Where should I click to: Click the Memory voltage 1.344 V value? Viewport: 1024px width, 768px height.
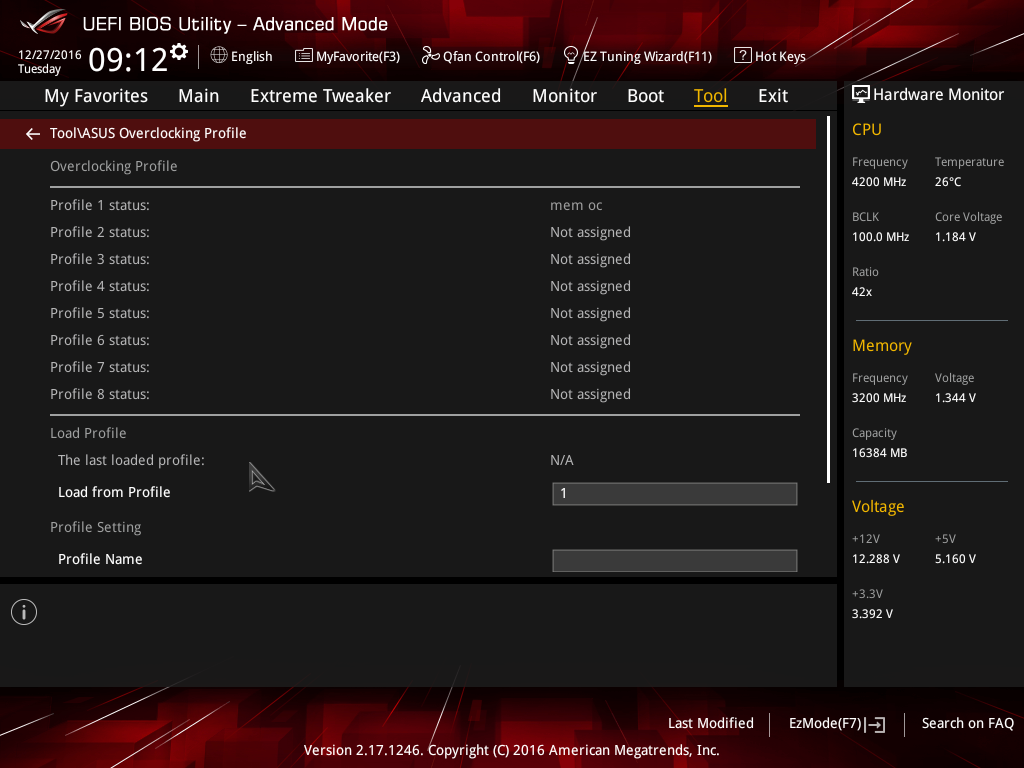click(x=955, y=398)
